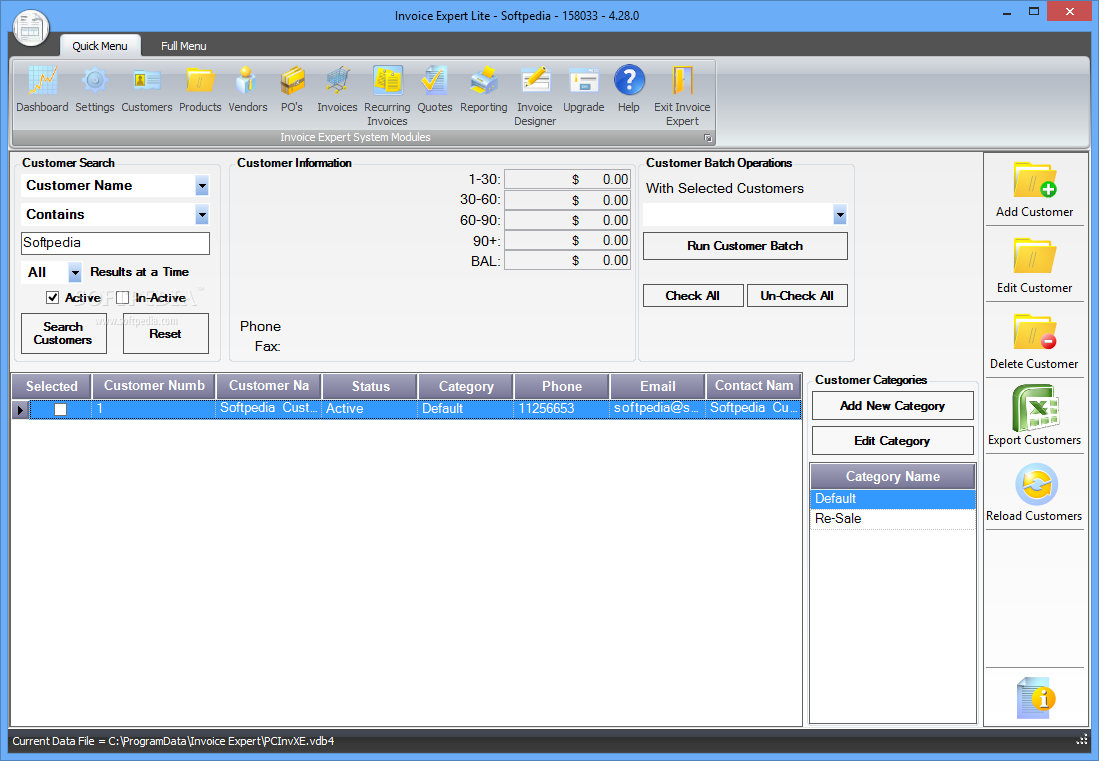Click the BAL balance field
The width and height of the screenshot is (1099, 761).
(567, 261)
